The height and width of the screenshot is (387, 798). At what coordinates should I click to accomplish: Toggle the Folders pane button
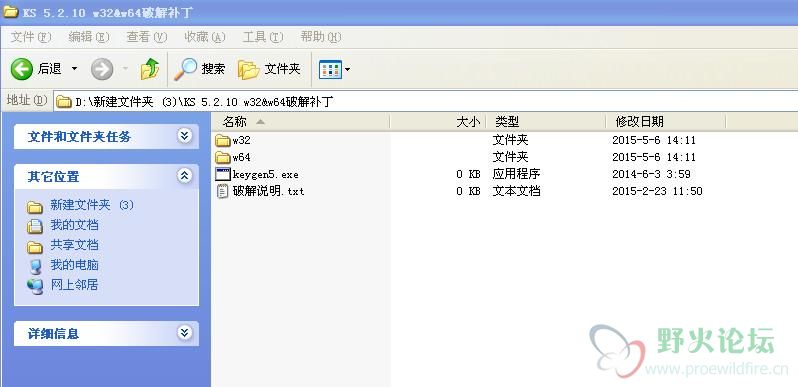[269, 69]
